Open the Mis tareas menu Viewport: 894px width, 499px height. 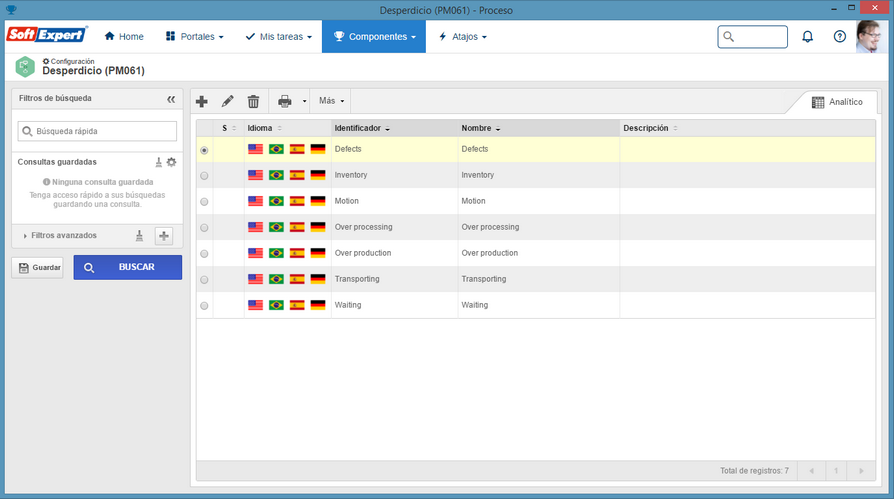click(x=279, y=36)
